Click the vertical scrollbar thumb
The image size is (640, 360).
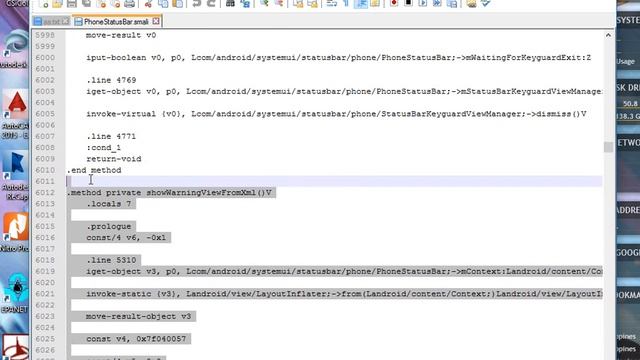(608, 147)
